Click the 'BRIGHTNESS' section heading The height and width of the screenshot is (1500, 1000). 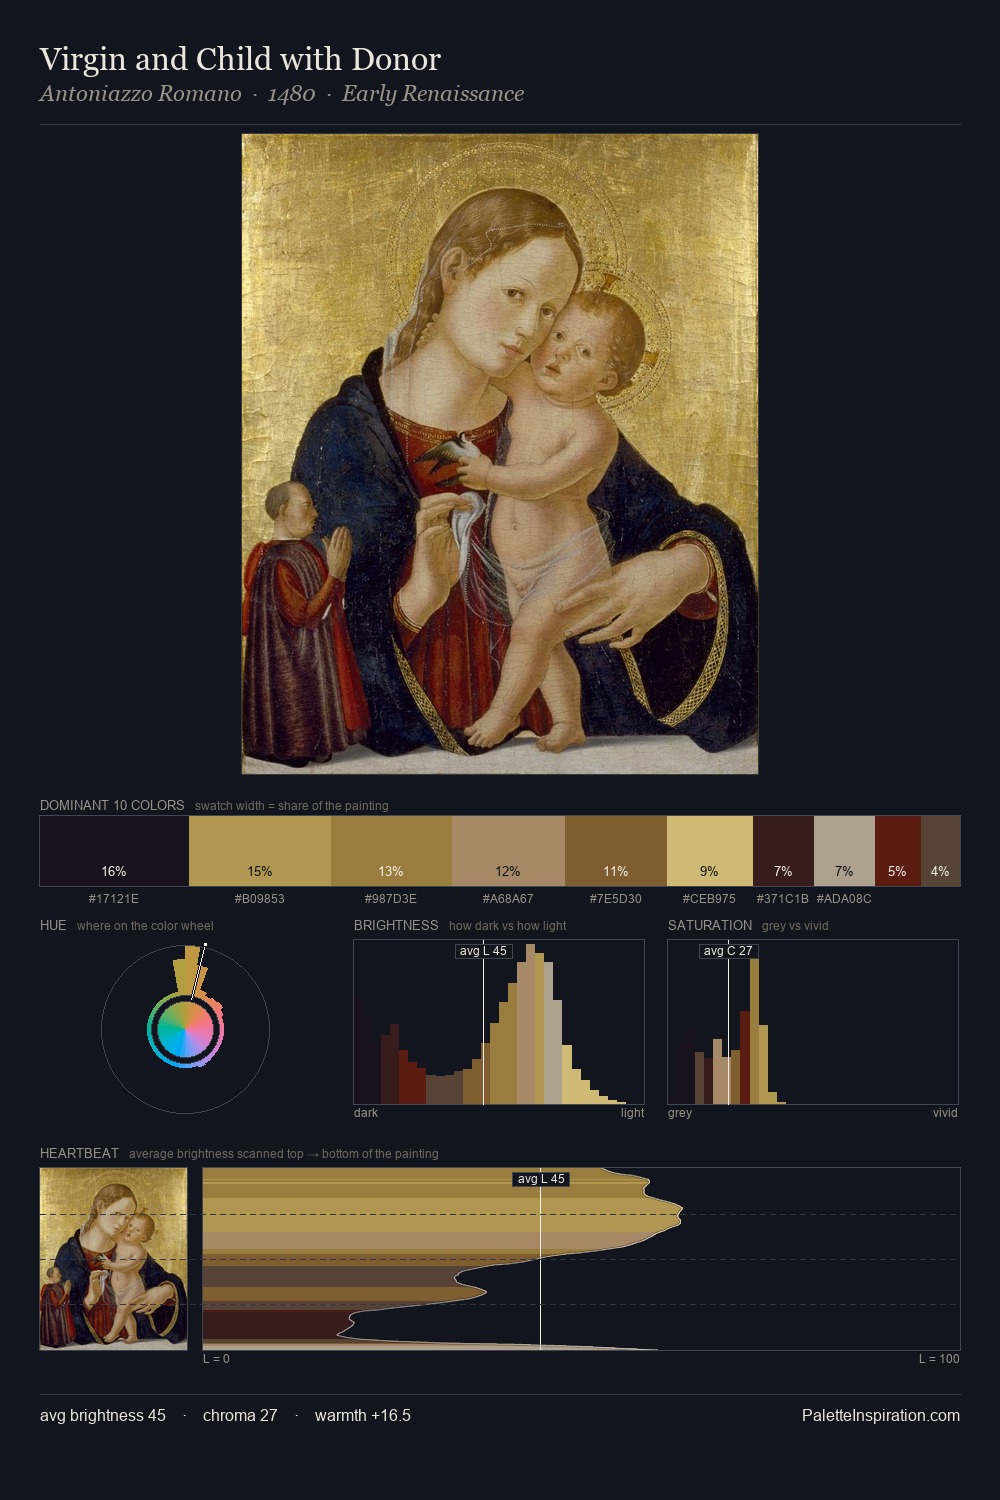[396, 925]
